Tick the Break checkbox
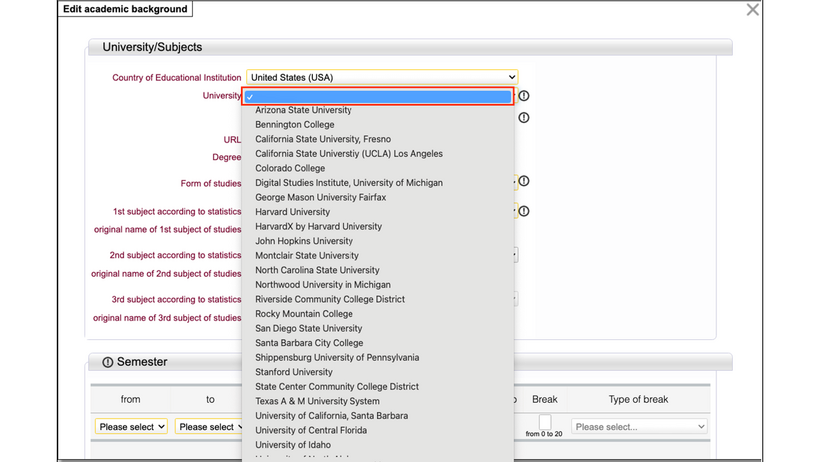The image size is (820, 462). [x=544, y=422]
